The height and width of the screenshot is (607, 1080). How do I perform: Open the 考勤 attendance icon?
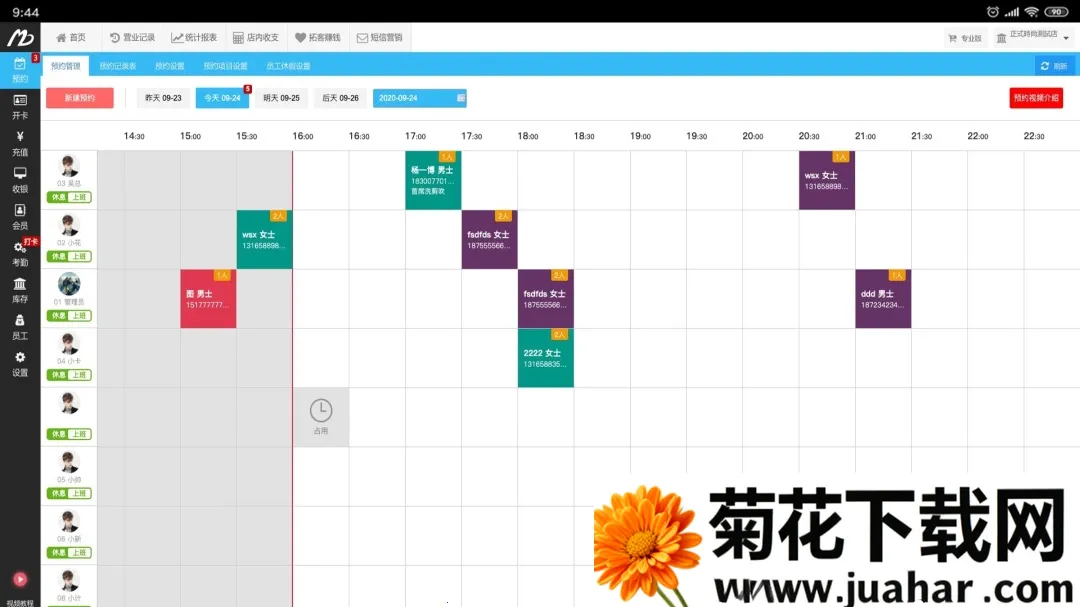click(20, 248)
